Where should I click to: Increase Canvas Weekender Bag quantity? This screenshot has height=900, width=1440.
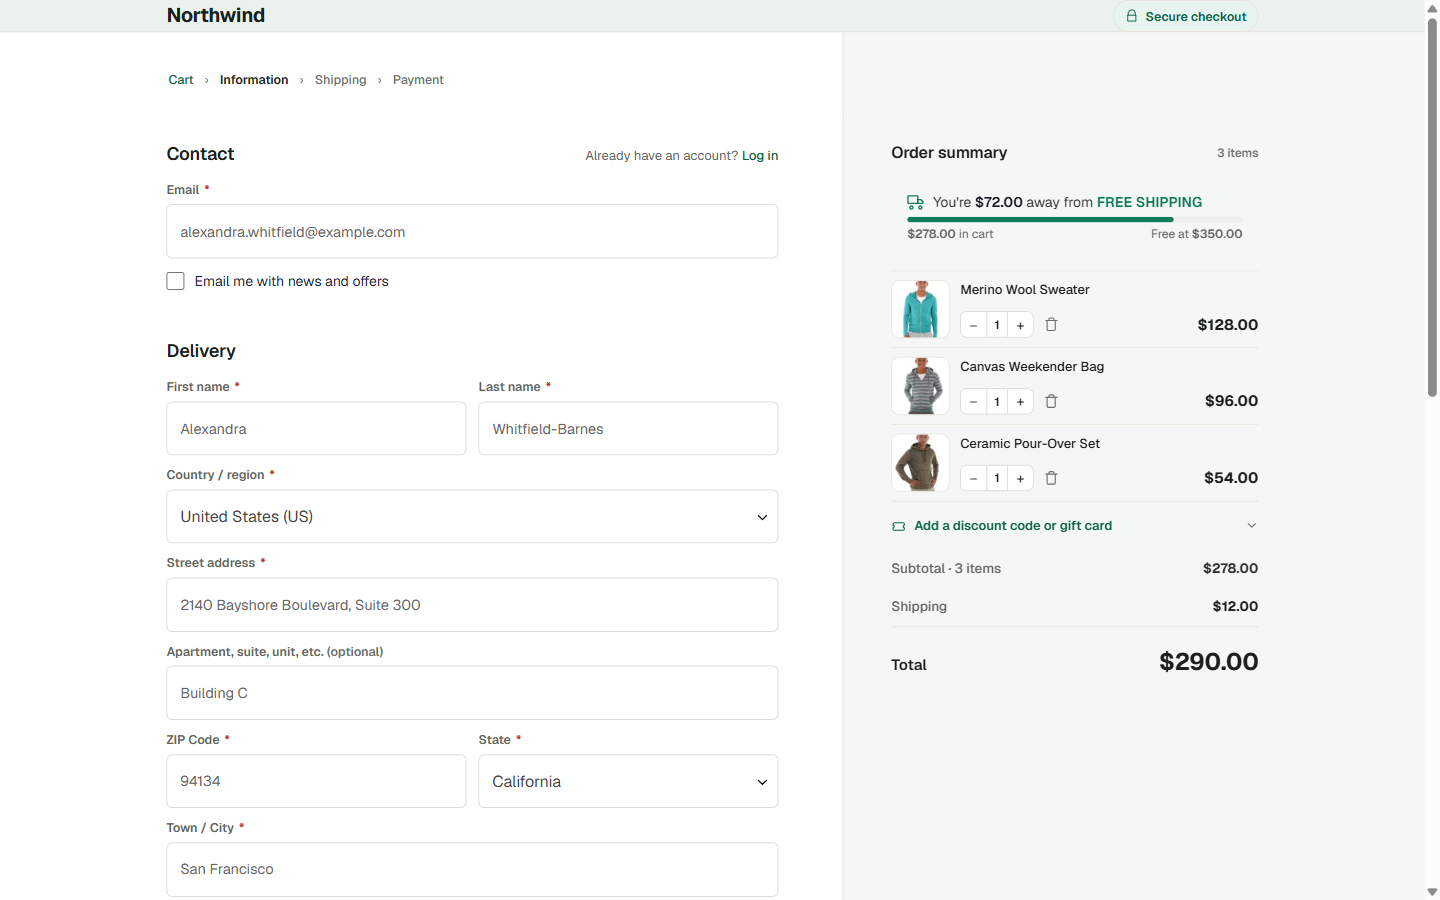[x=1020, y=401]
